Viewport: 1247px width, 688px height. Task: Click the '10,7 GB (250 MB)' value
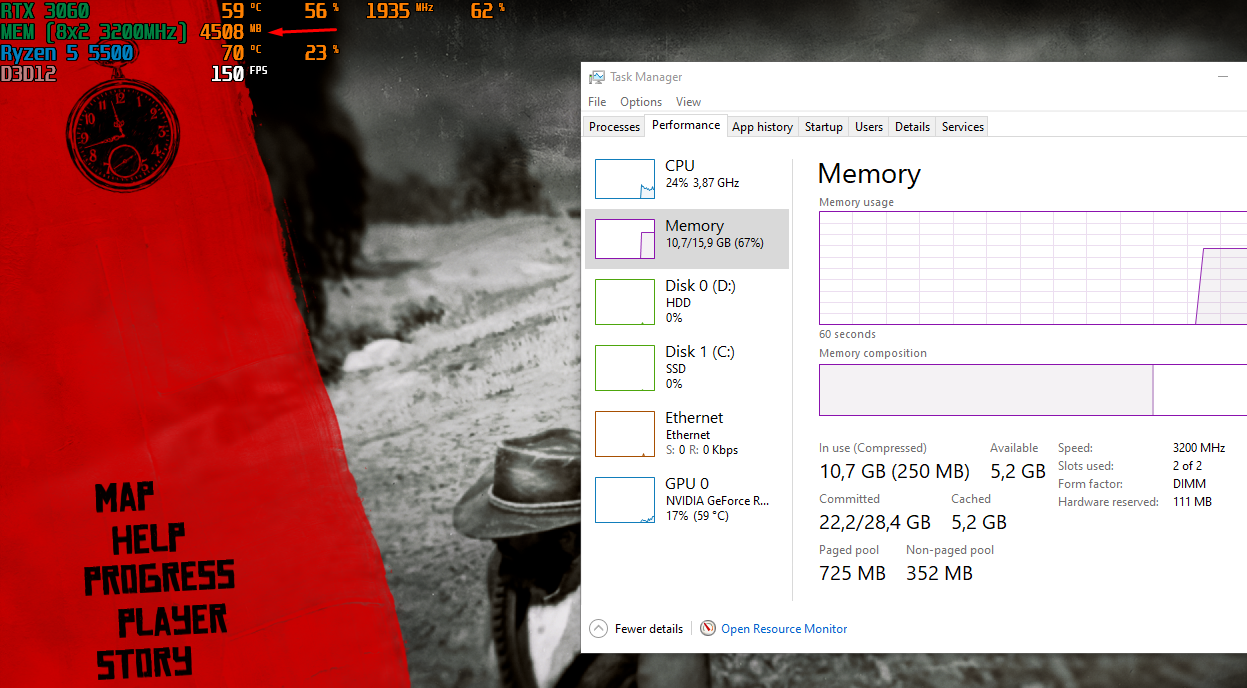[x=894, y=471]
